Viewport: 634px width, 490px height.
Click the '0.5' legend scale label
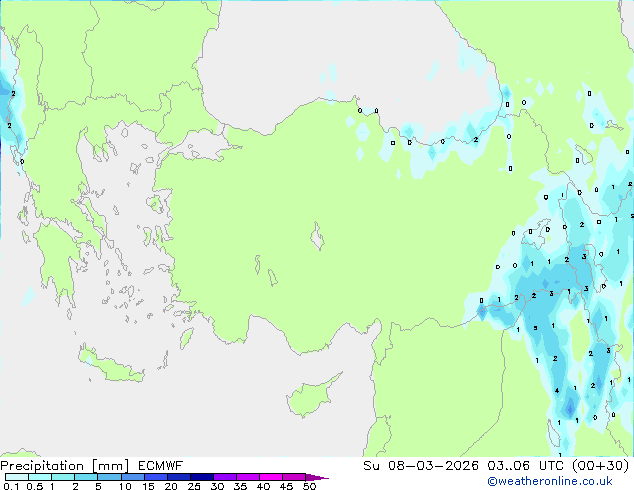tap(35, 486)
